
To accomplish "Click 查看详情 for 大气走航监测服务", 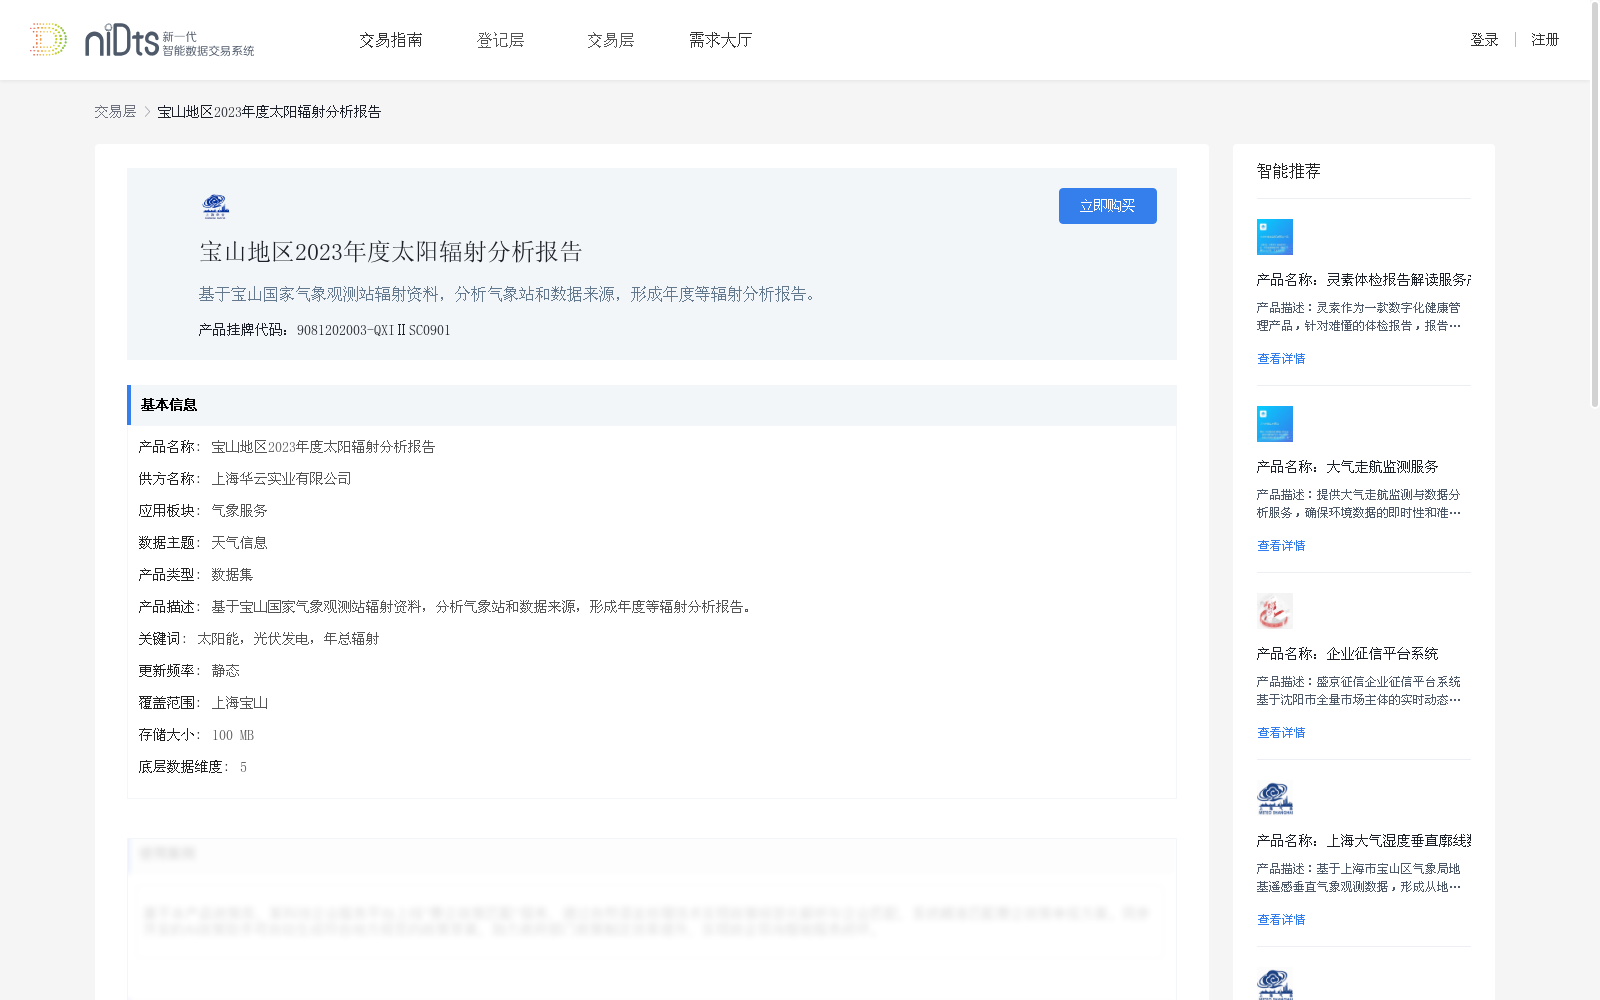I will 1281,546.
